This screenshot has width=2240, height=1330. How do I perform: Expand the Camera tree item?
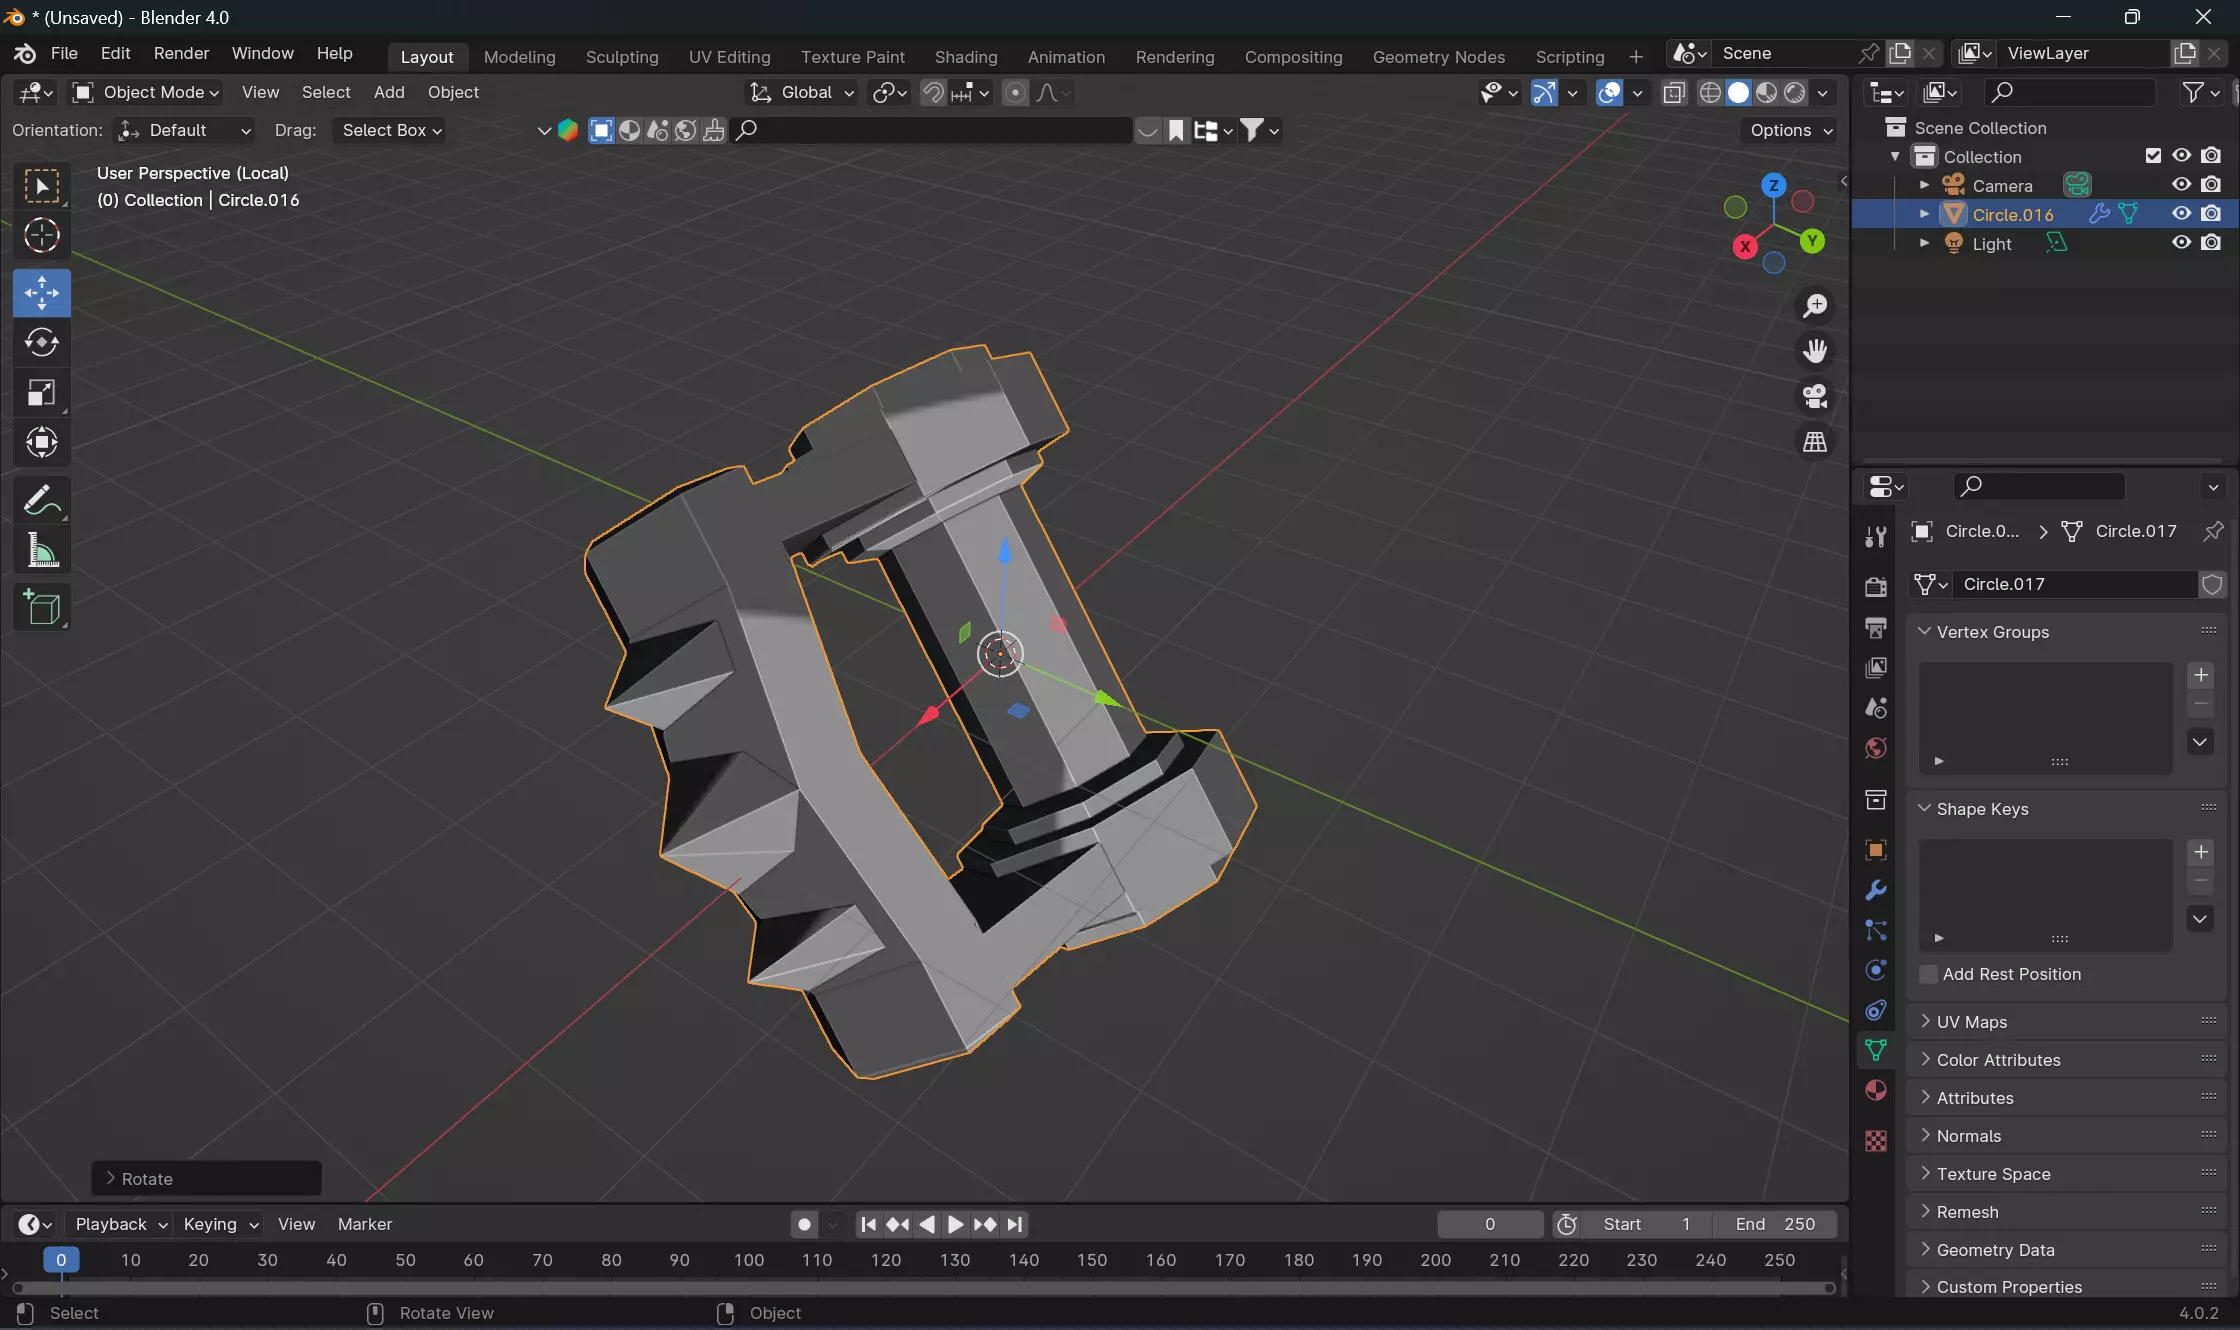click(x=1924, y=185)
